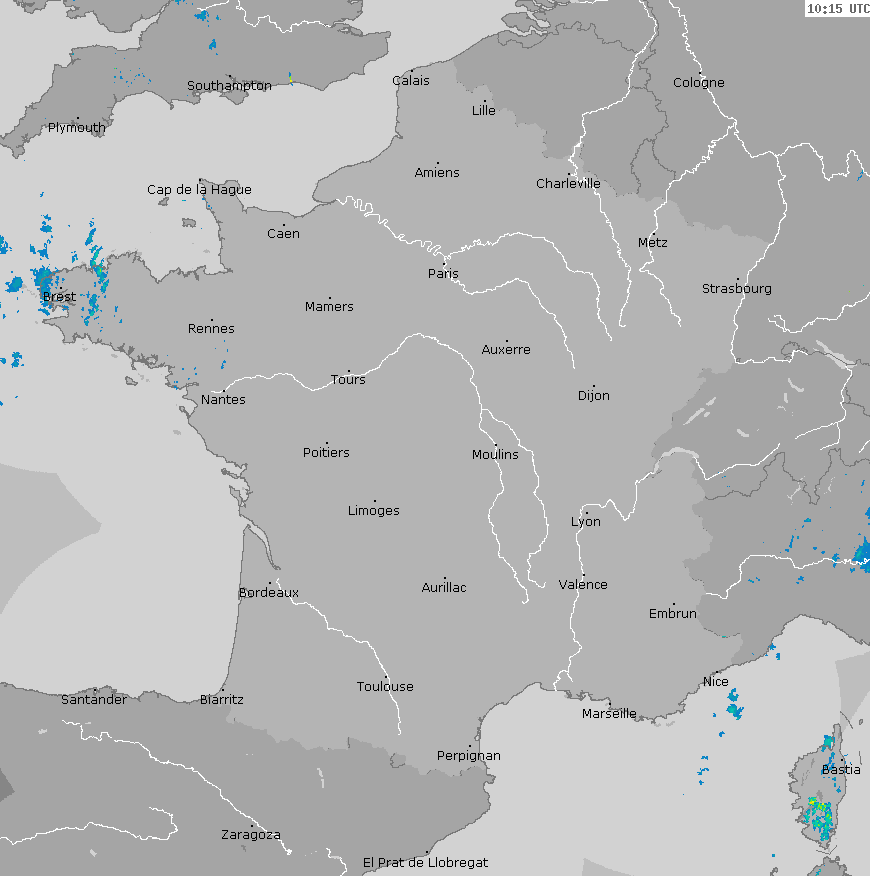Select the Plymouth city label
This screenshot has height=876, width=870.
[76, 128]
